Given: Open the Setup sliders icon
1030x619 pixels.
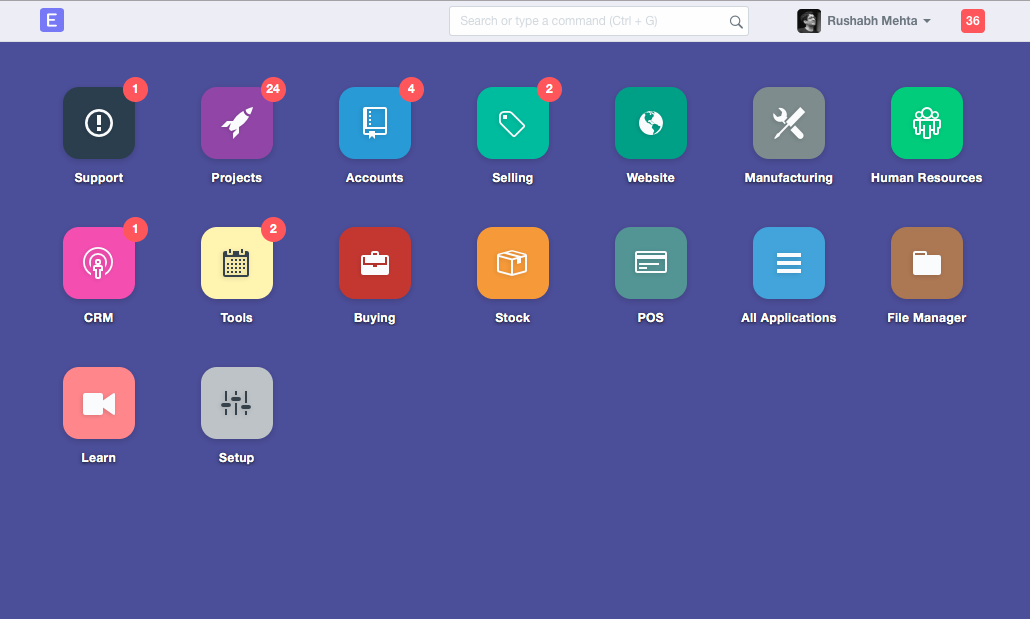Looking at the screenshot, I should click(237, 403).
